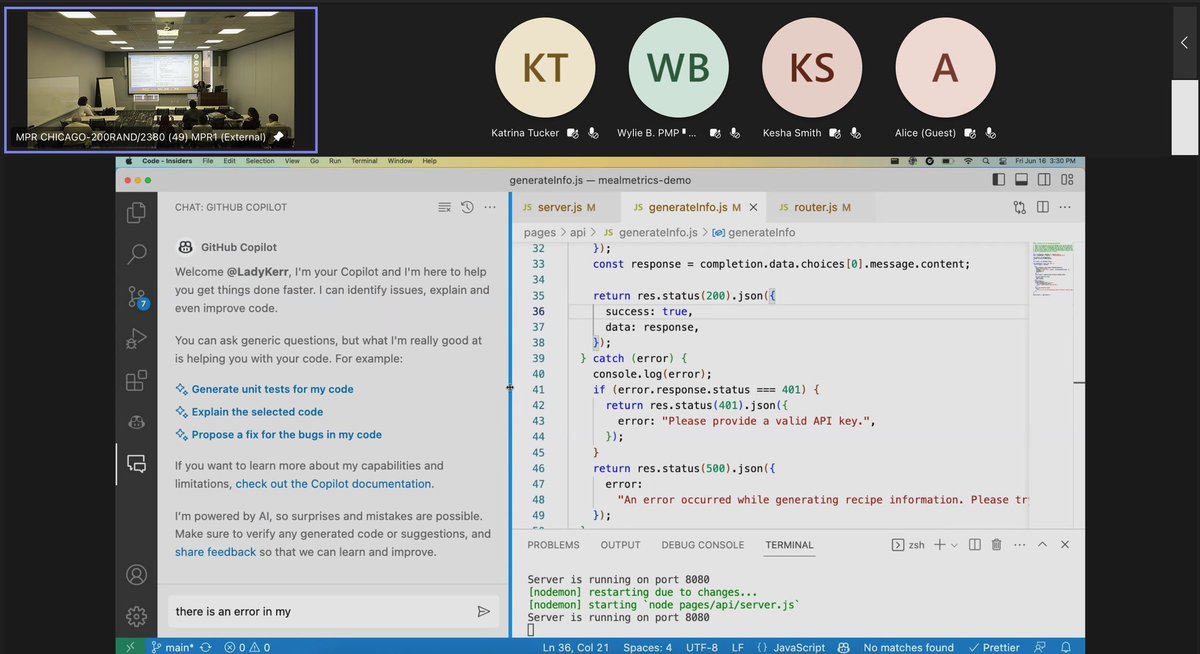Image resolution: width=1200 pixels, height=654 pixels.
Task: Split the editor to the right
Action: (1043, 208)
